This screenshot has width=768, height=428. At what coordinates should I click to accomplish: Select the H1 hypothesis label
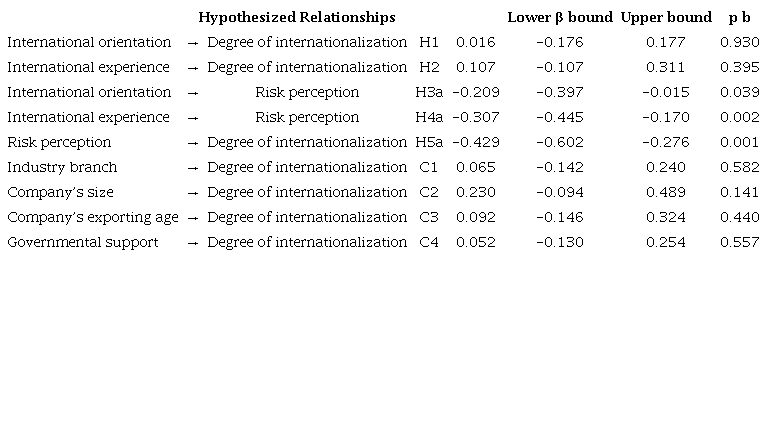[x=429, y=42]
